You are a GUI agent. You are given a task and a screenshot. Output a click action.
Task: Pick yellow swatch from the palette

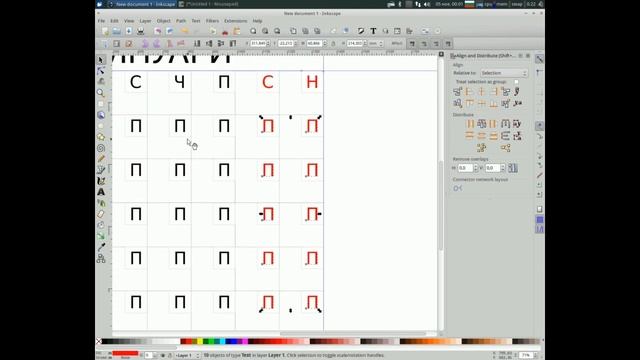click(200, 341)
